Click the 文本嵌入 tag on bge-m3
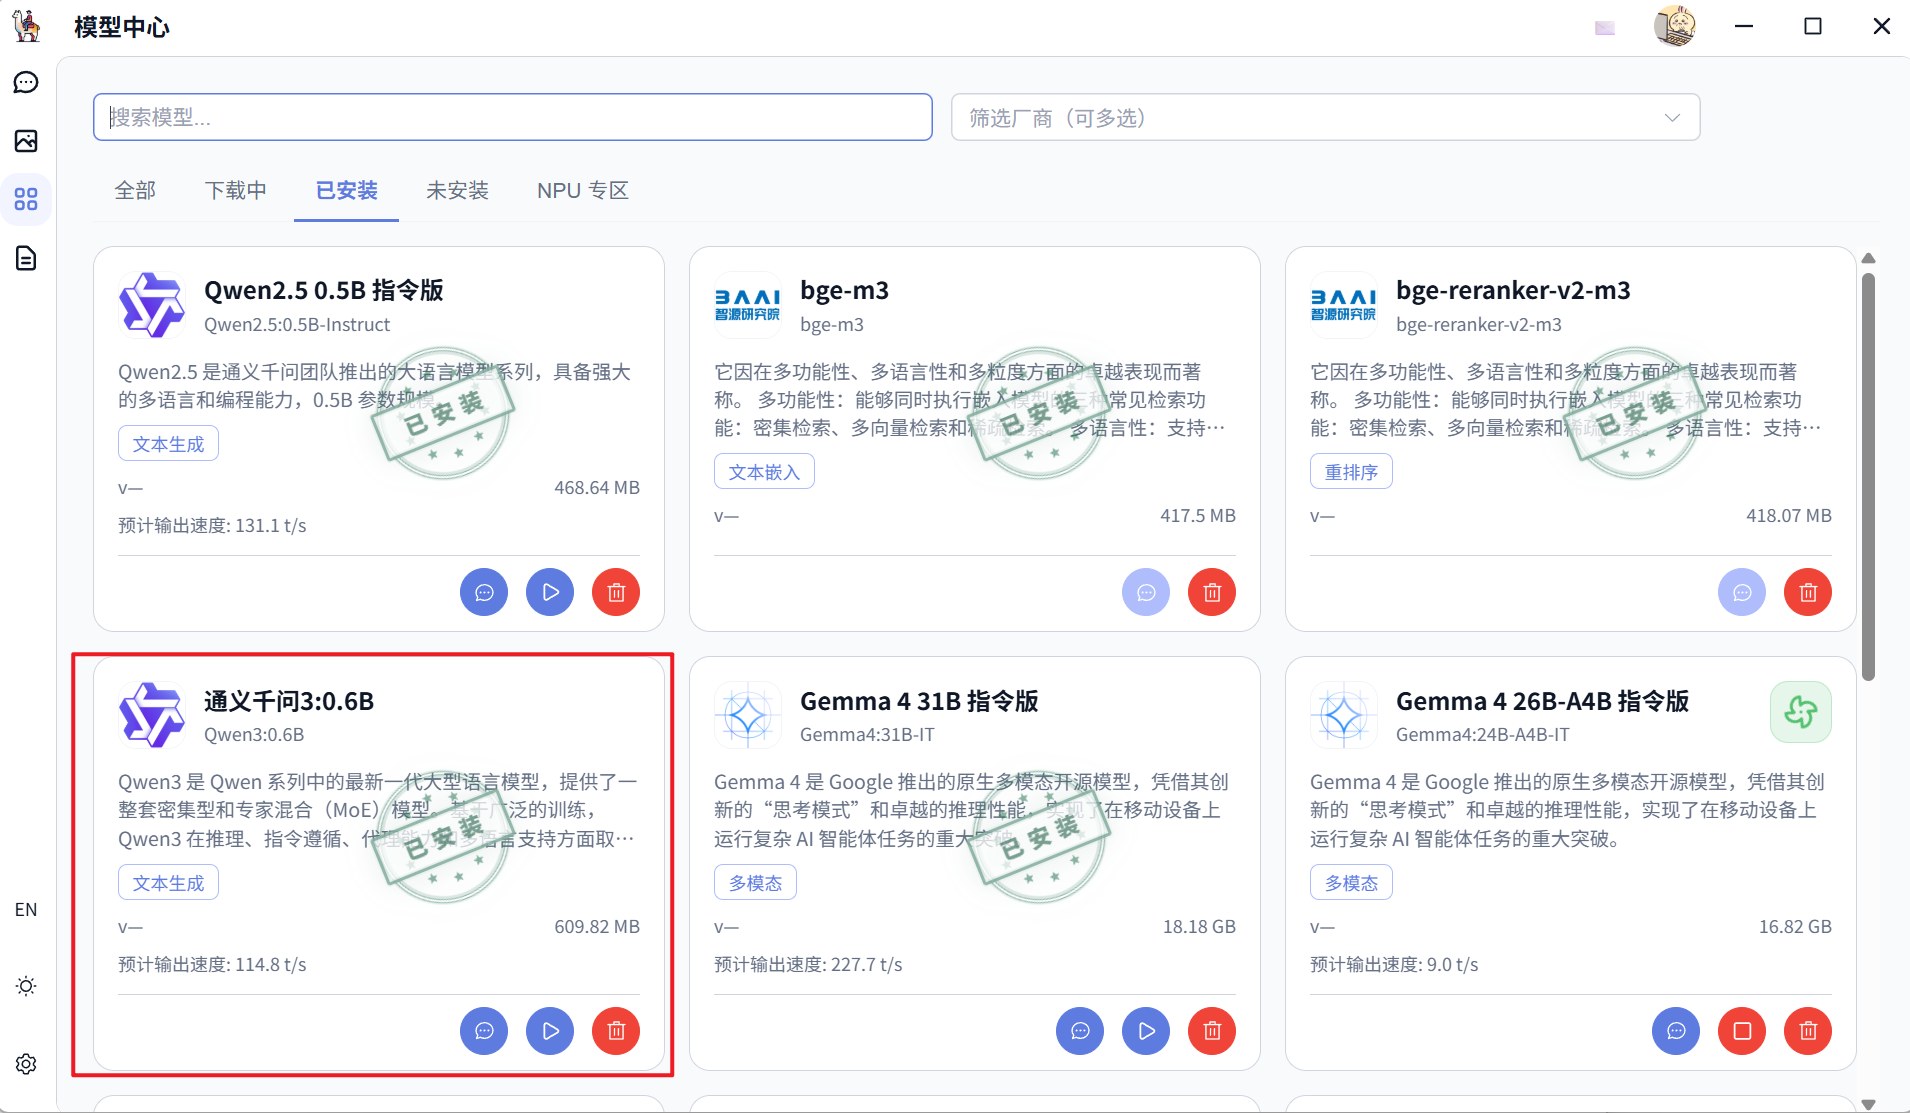 764,472
